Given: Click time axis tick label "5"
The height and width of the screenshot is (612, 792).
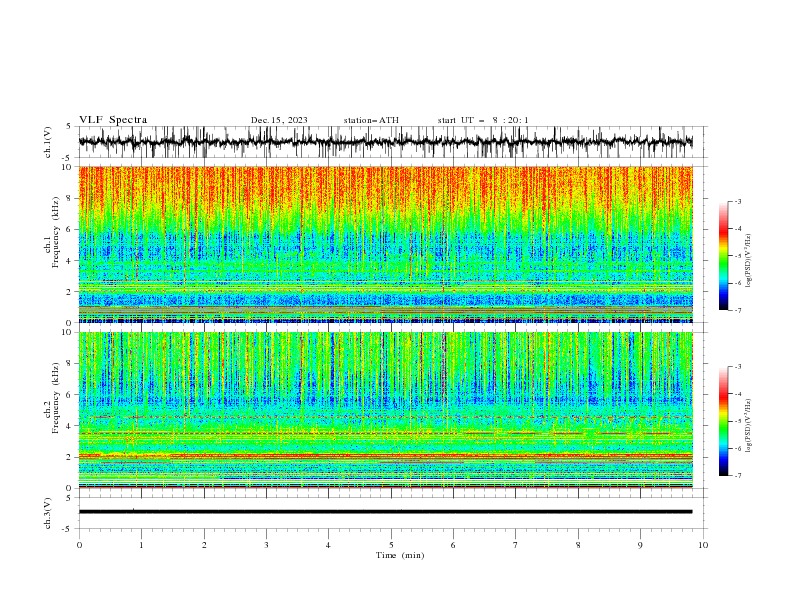Looking at the screenshot, I should [x=391, y=545].
